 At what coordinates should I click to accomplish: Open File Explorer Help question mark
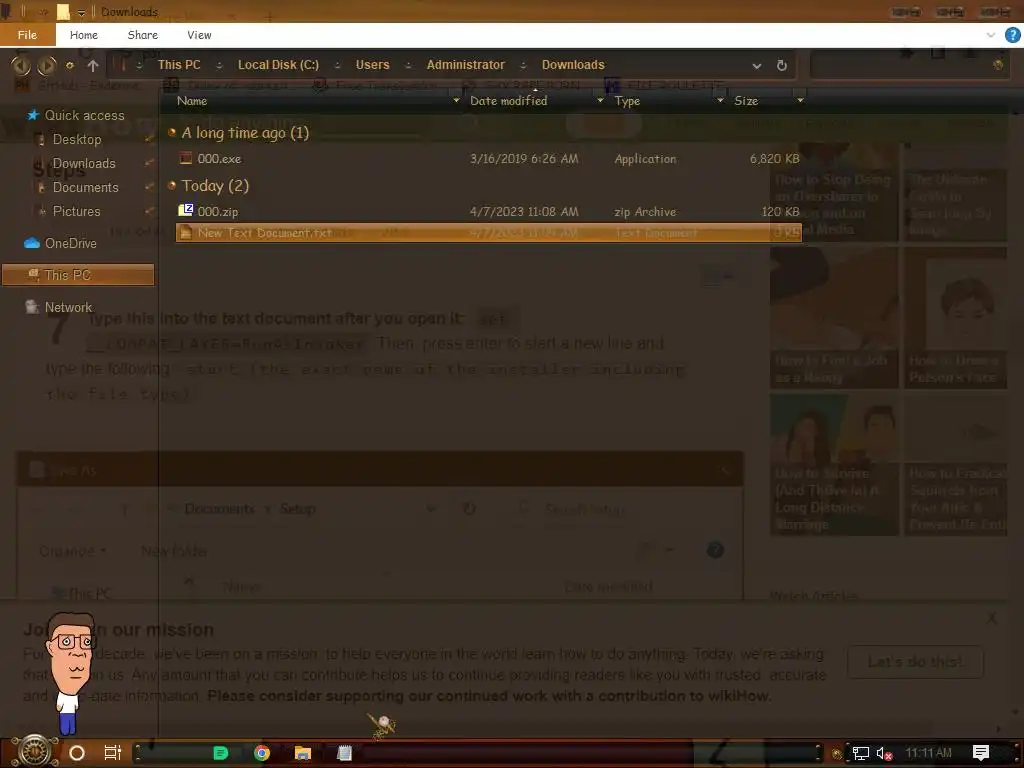point(1012,35)
